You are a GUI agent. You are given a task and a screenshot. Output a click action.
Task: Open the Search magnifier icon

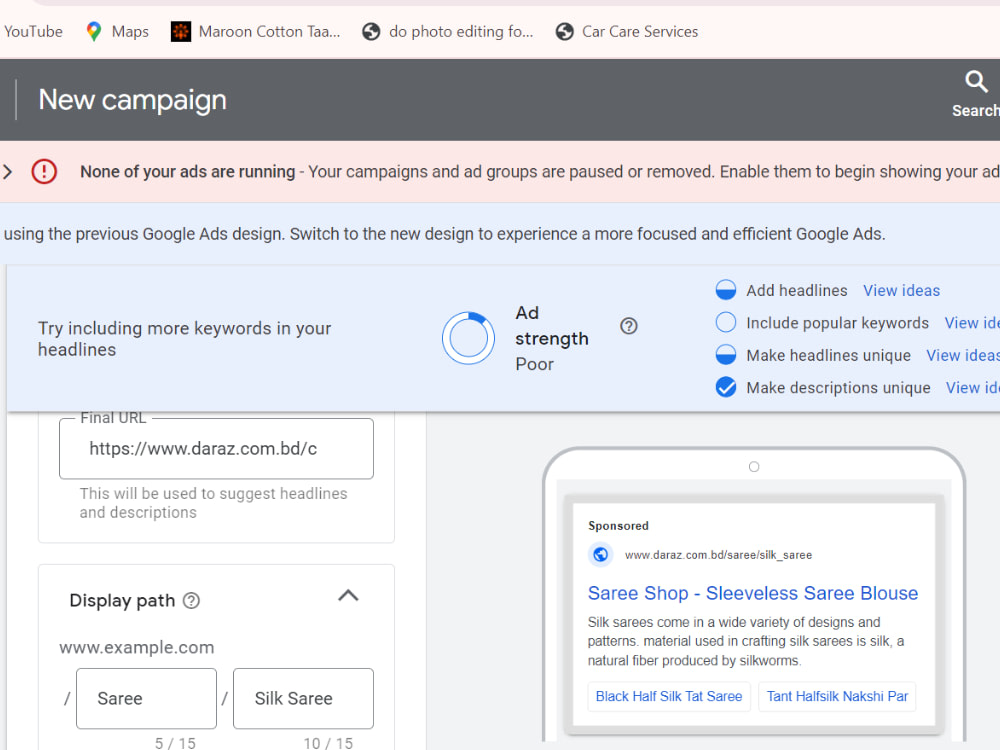coord(976,82)
